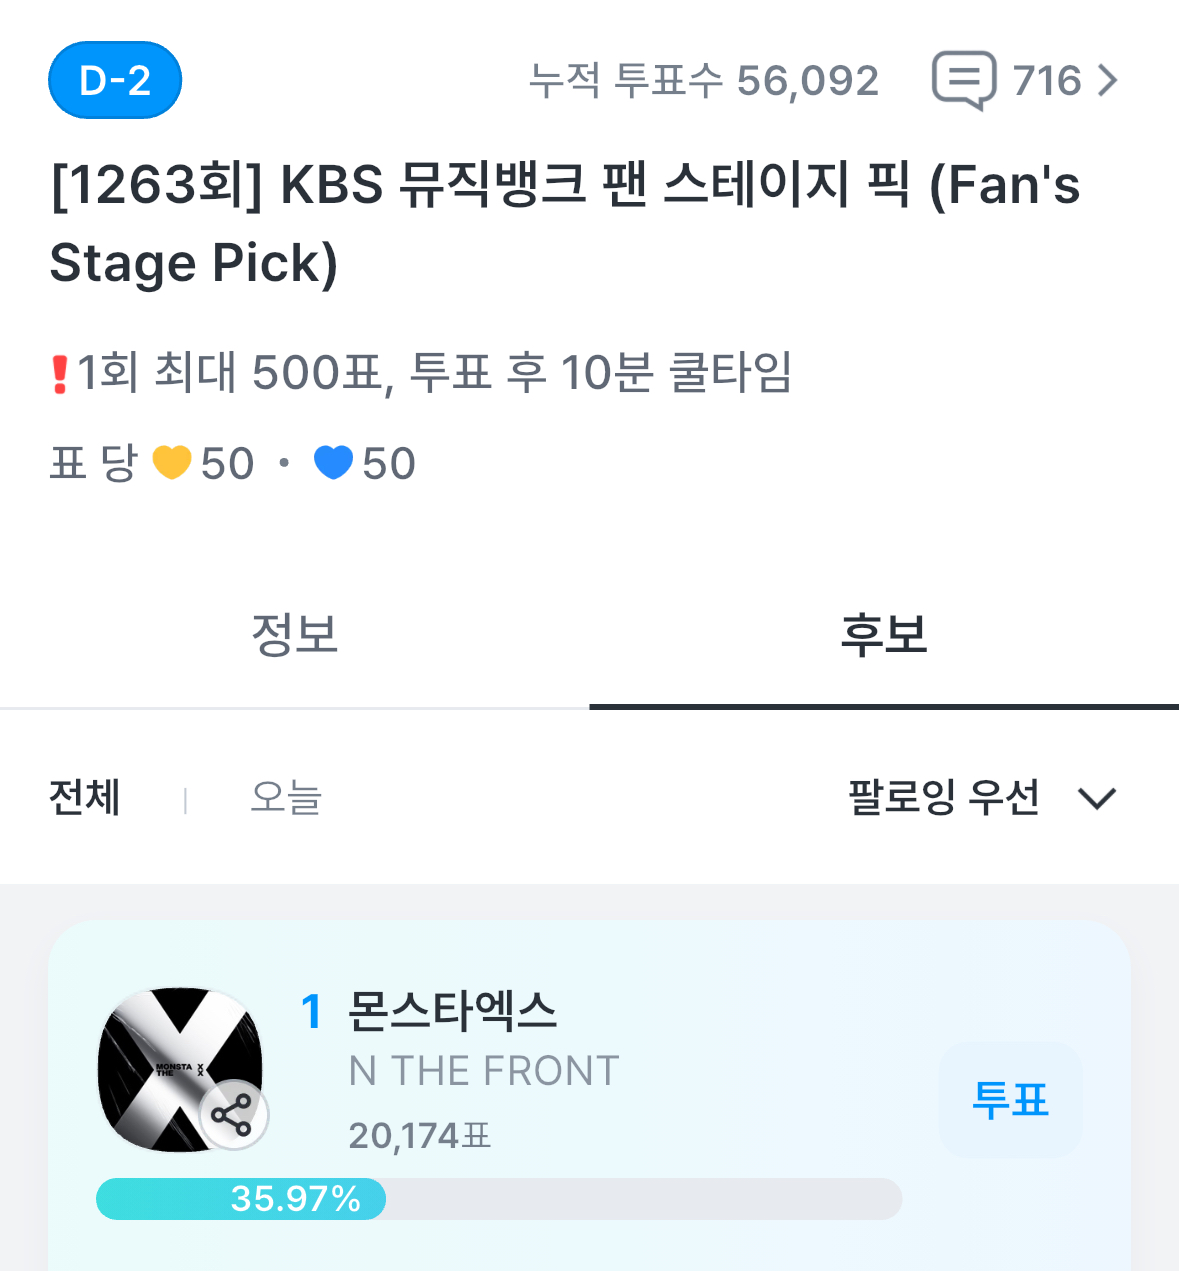
Task: Tap the rank number 1 indicator
Action: [312, 1011]
